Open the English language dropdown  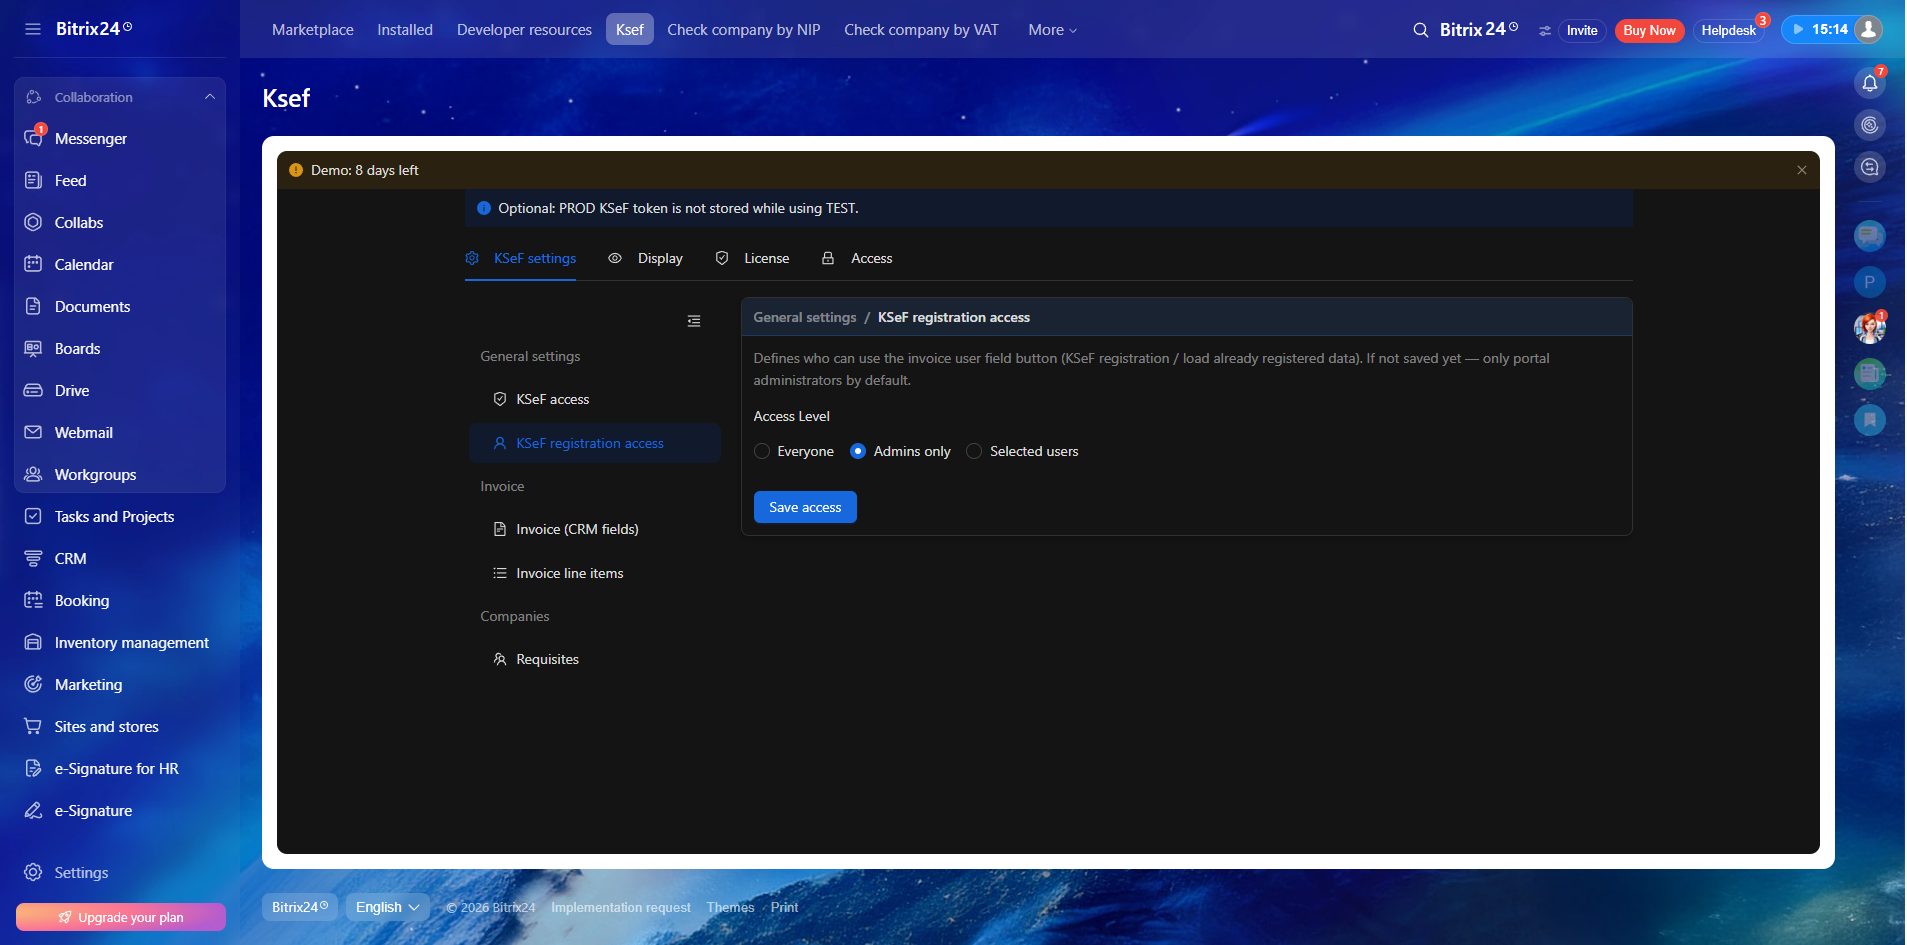387,907
